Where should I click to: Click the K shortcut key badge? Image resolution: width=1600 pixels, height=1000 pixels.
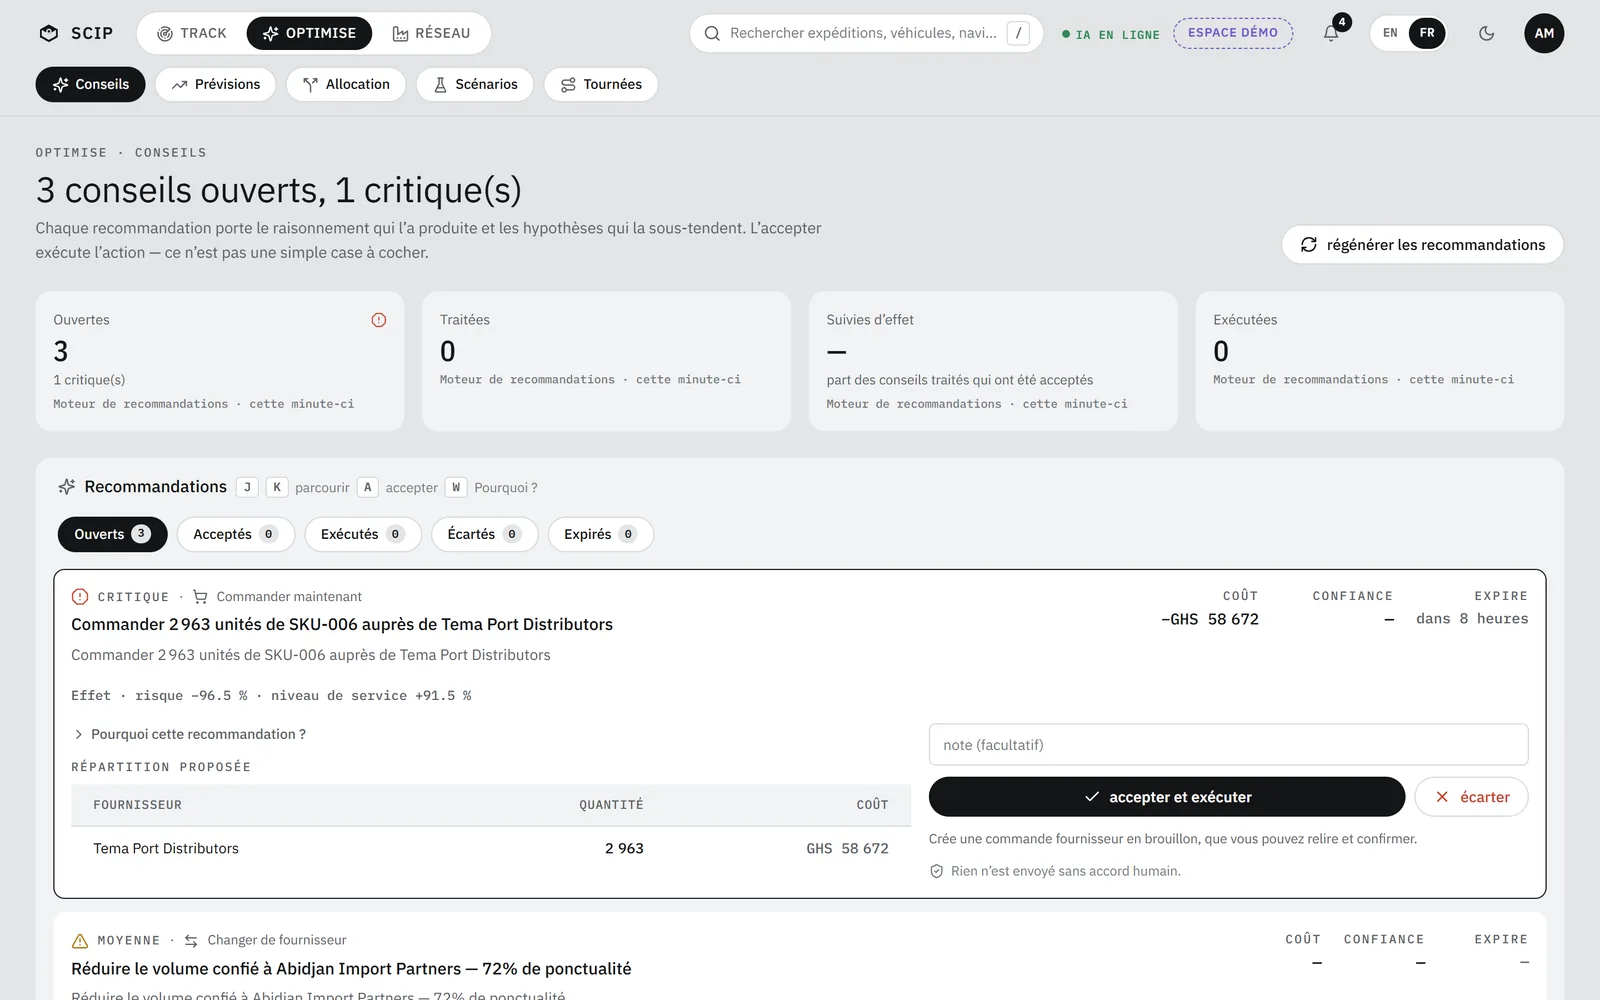[x=277, y=487]
